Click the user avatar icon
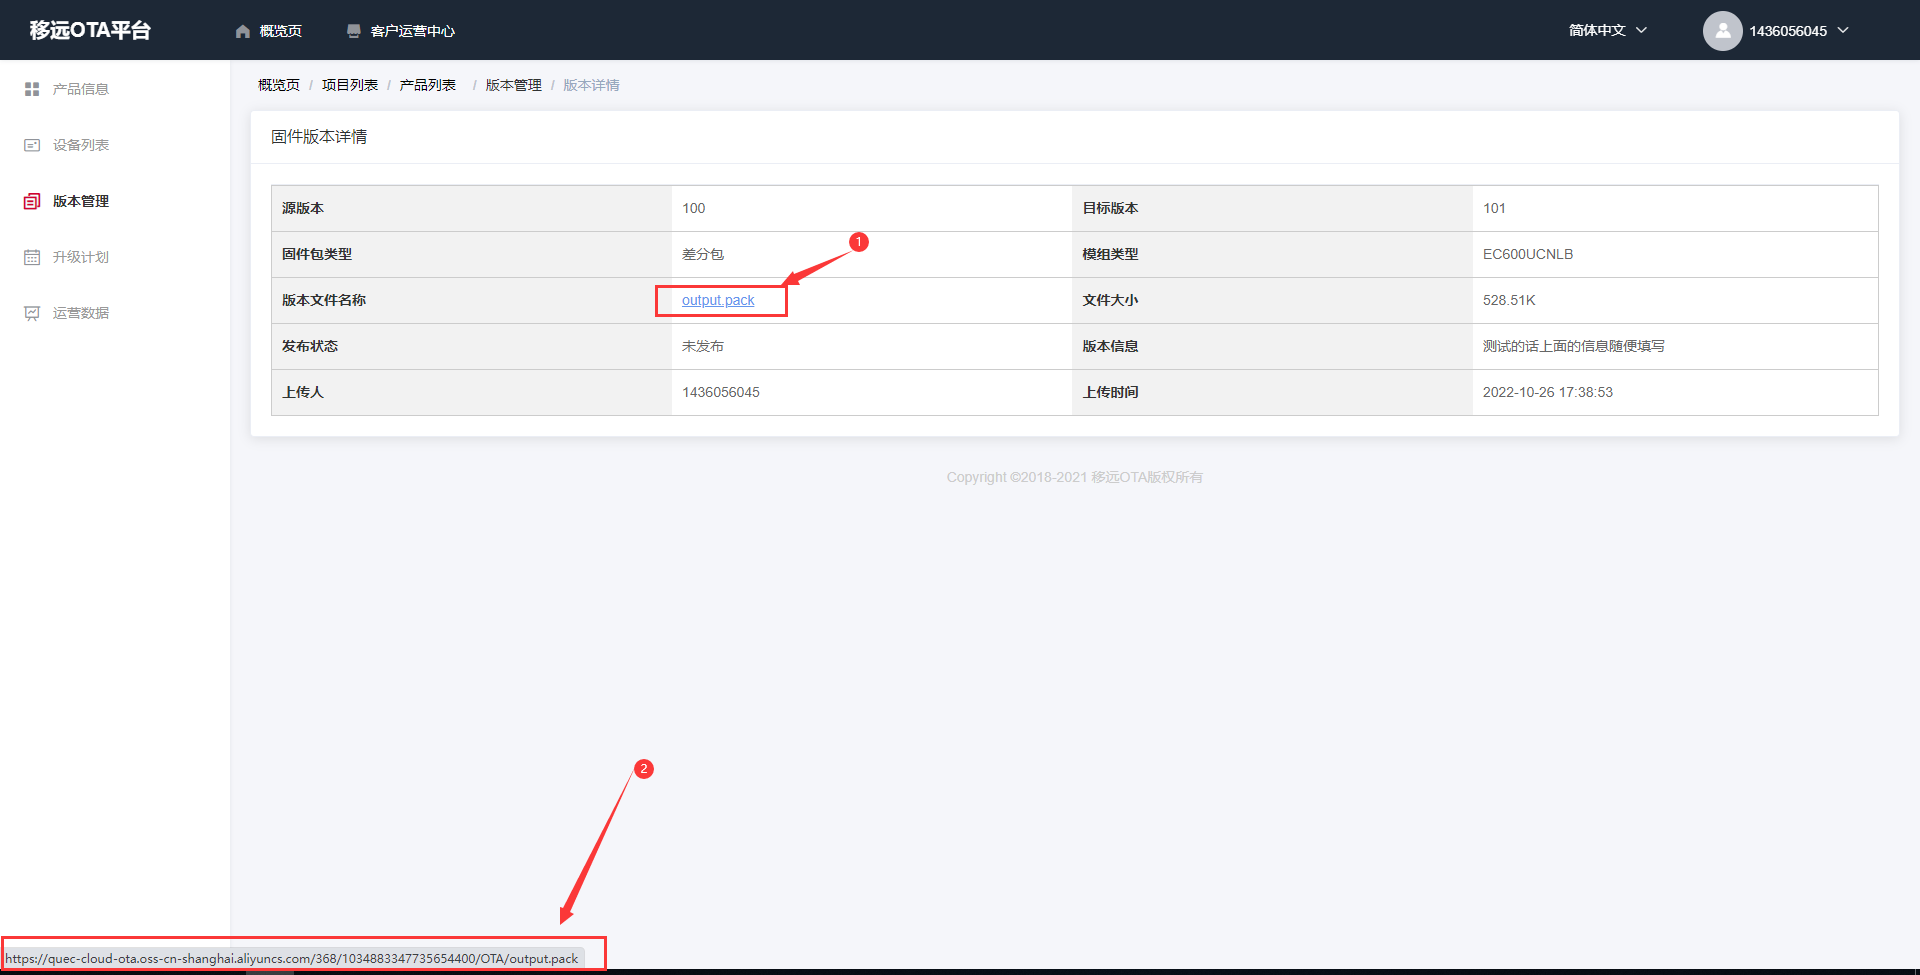The height and width of the screenshot is (975, 1920). point(1722,31)
